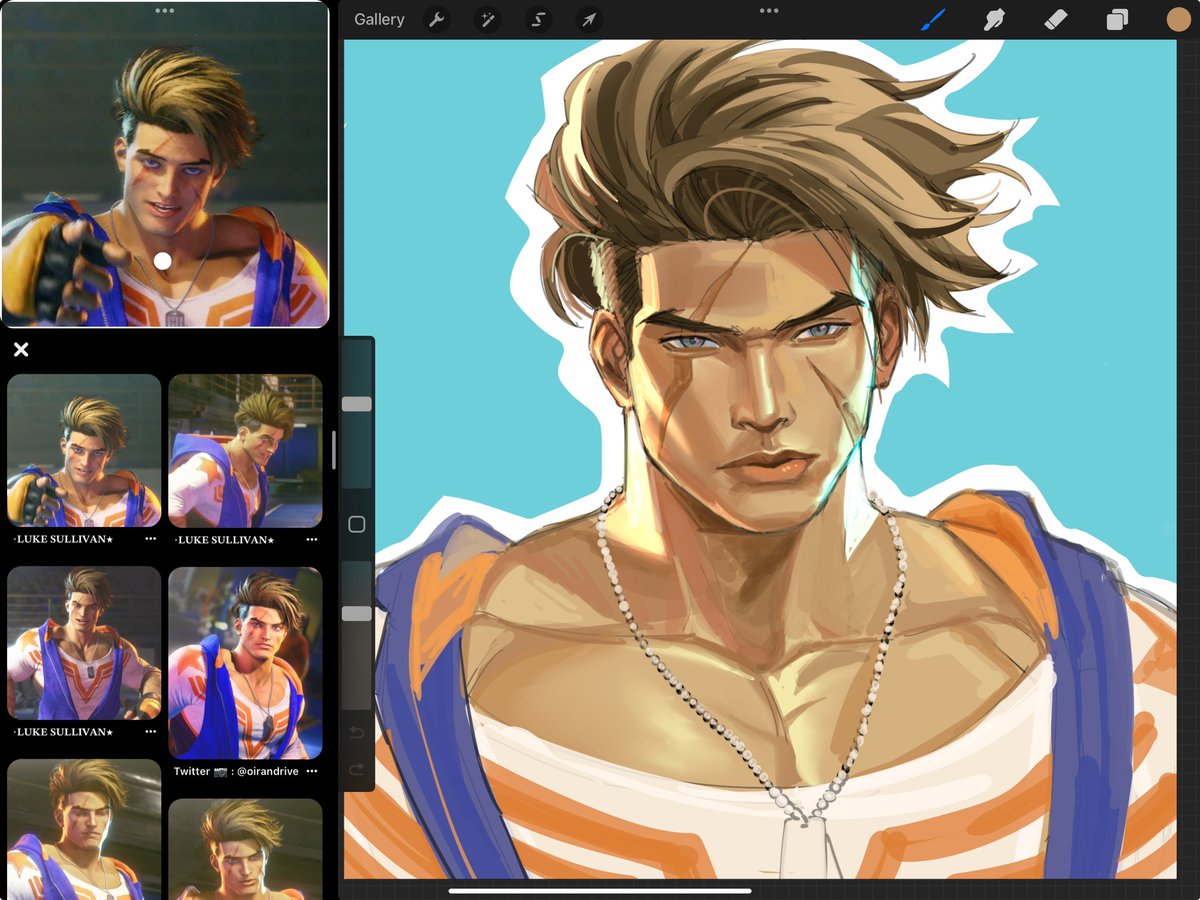Screen dimensions: 1200x900
Task: Tap the white dot on the reference image
Action: tap(163, 261)
